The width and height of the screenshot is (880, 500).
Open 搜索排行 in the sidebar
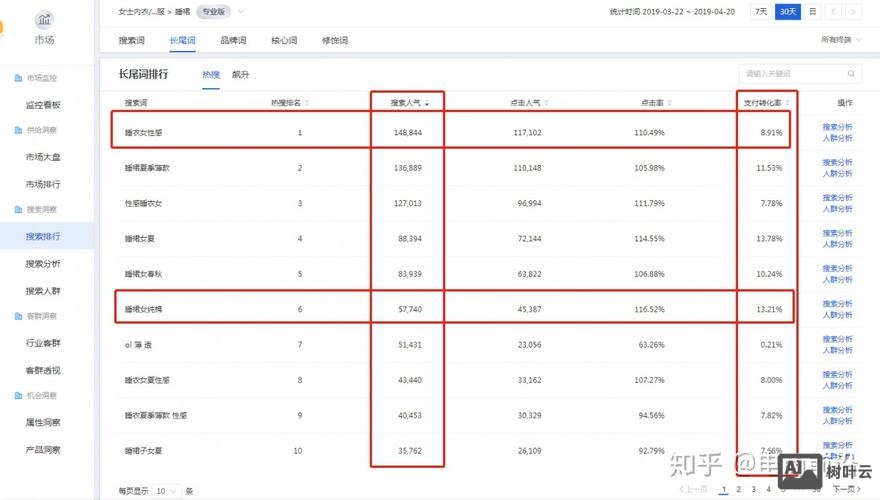click(x=43, y=236)
